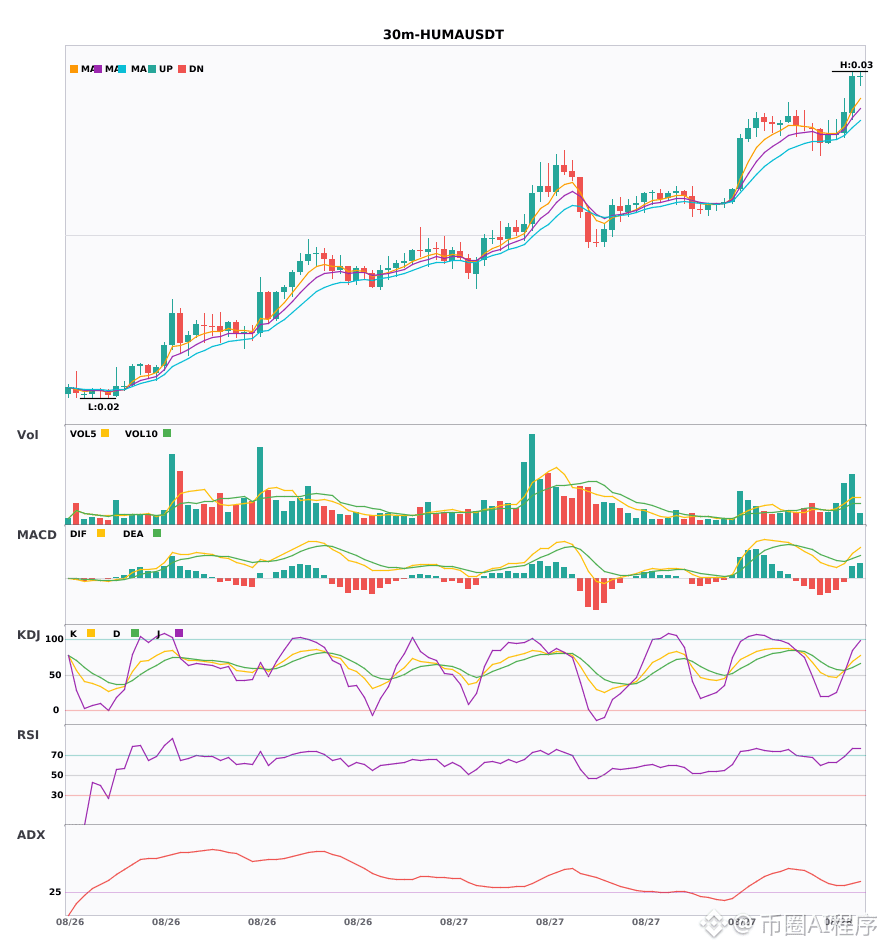Click the ADX panel label
Viewport: 885px width, 950px height.
point(31,835)
